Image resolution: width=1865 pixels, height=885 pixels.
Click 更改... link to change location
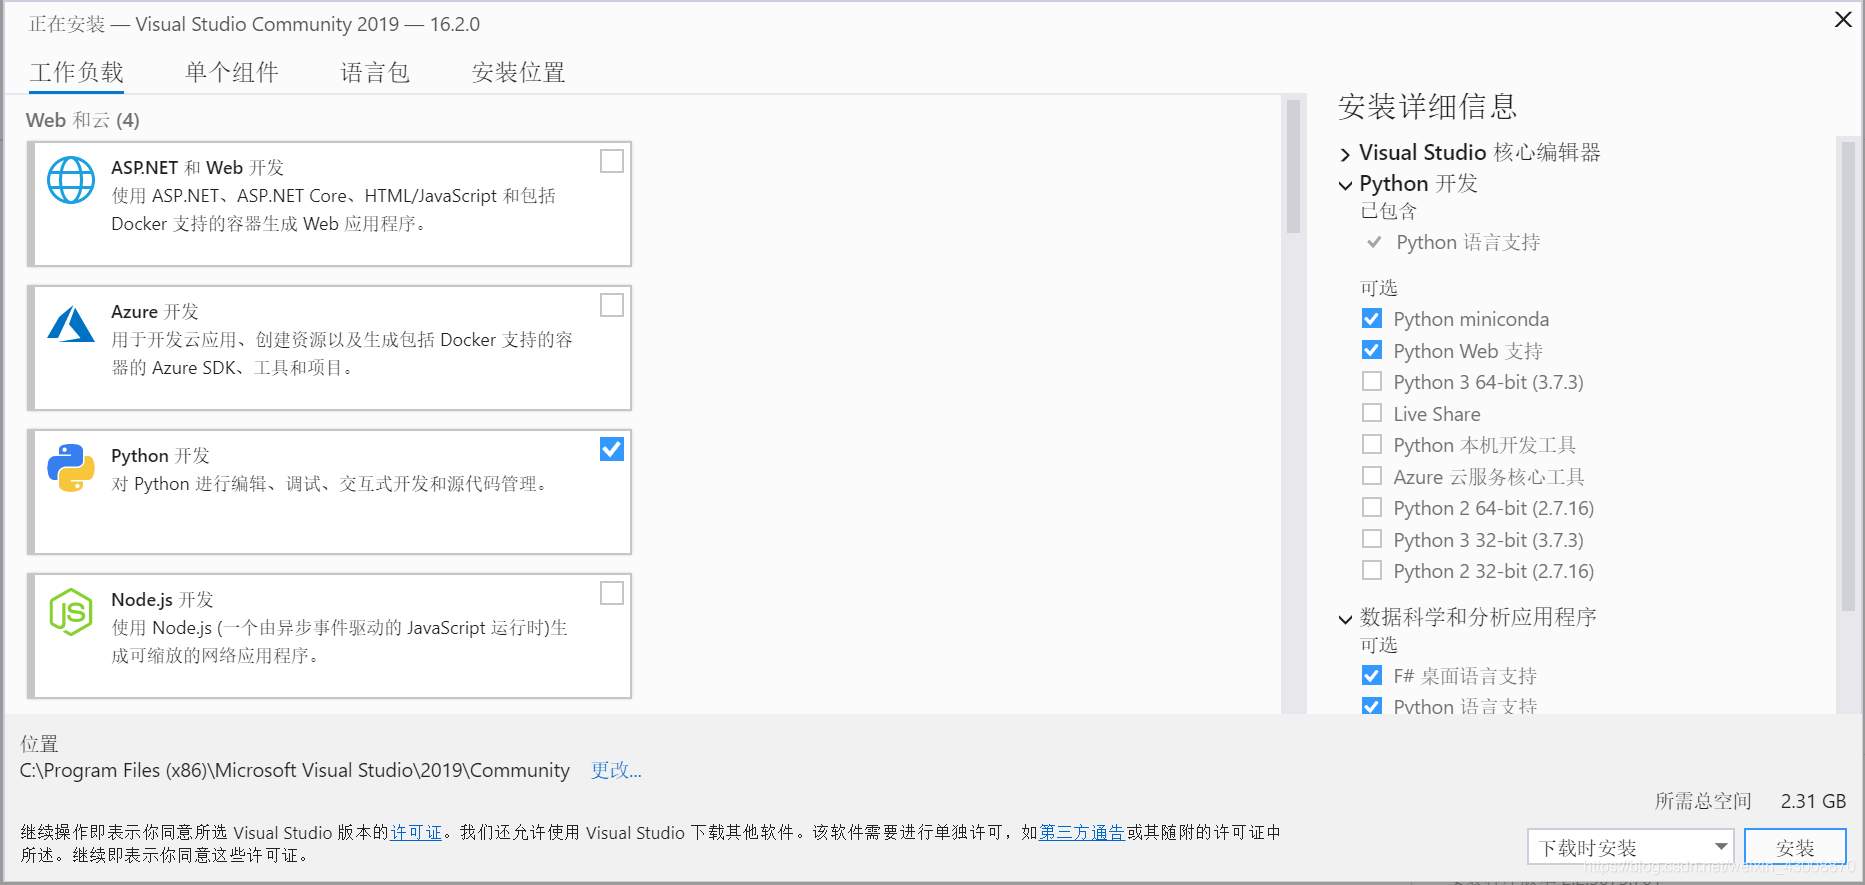click(616, 770)
